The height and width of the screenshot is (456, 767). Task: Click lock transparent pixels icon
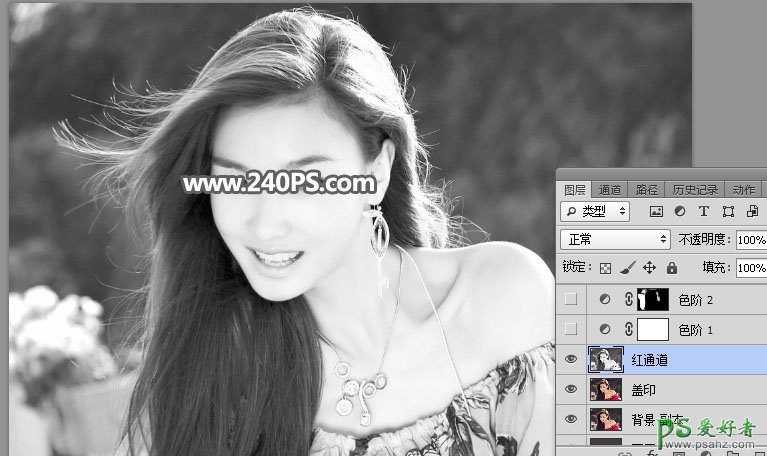(x=606, y=268)
